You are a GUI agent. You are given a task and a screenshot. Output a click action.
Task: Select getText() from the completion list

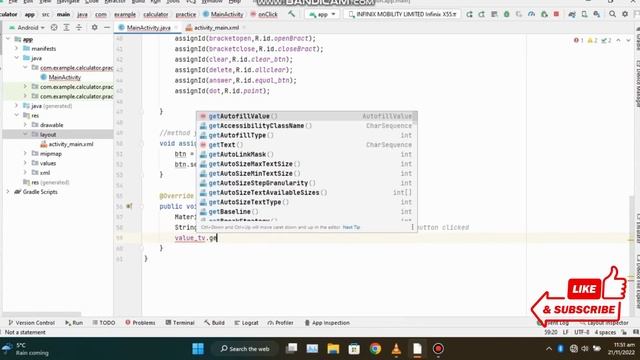click(x=307, y=145)
